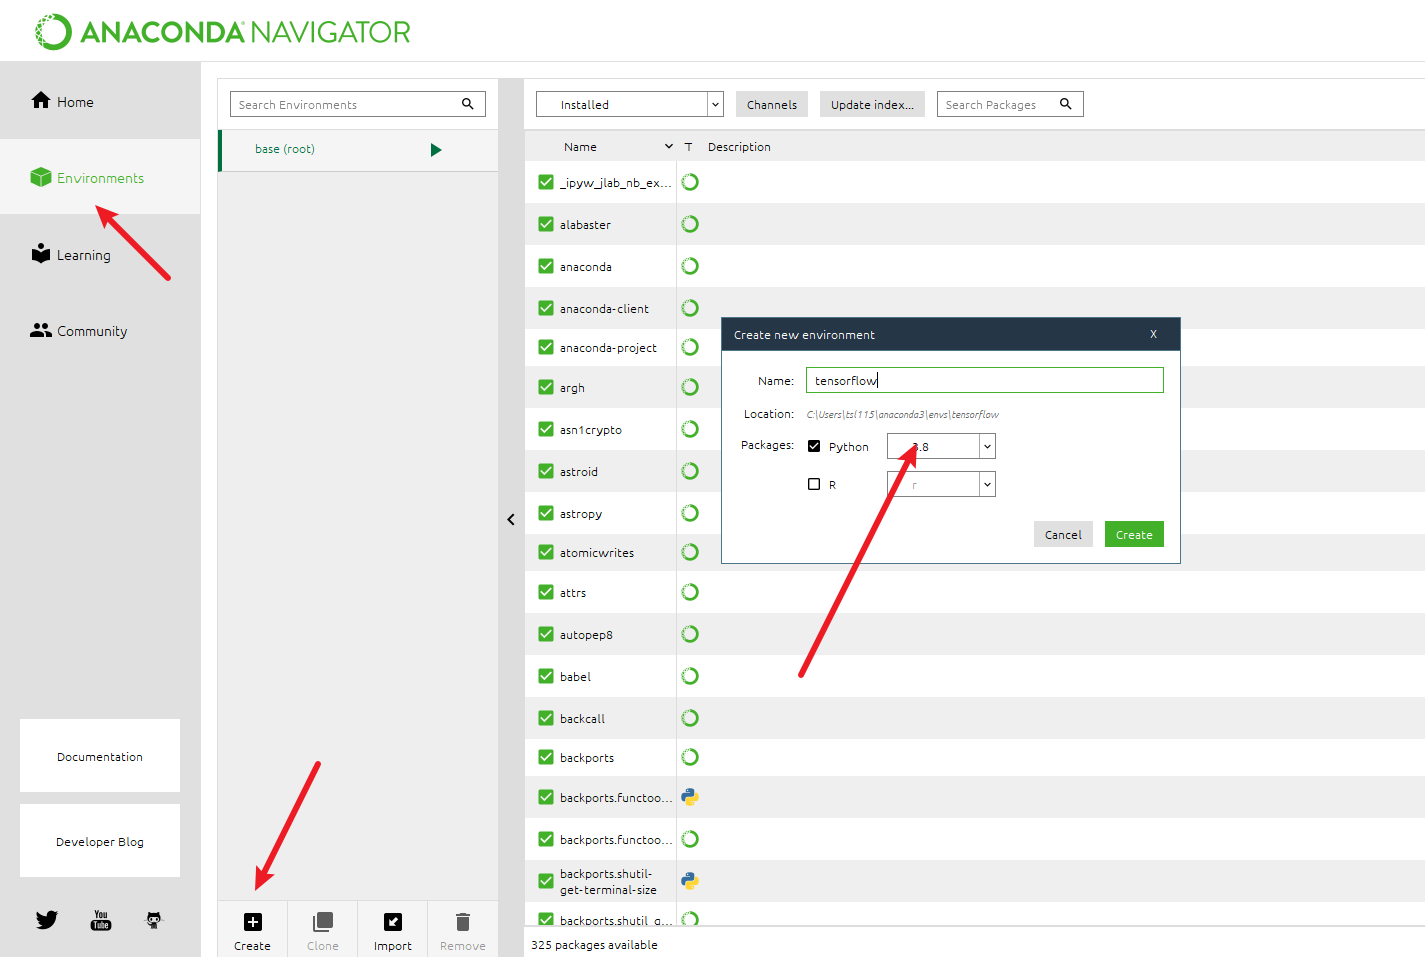This screenshot has height=957, width=1425.
Task: Open the Installed packages filter dropdown
Action: [x=715, y=104]
